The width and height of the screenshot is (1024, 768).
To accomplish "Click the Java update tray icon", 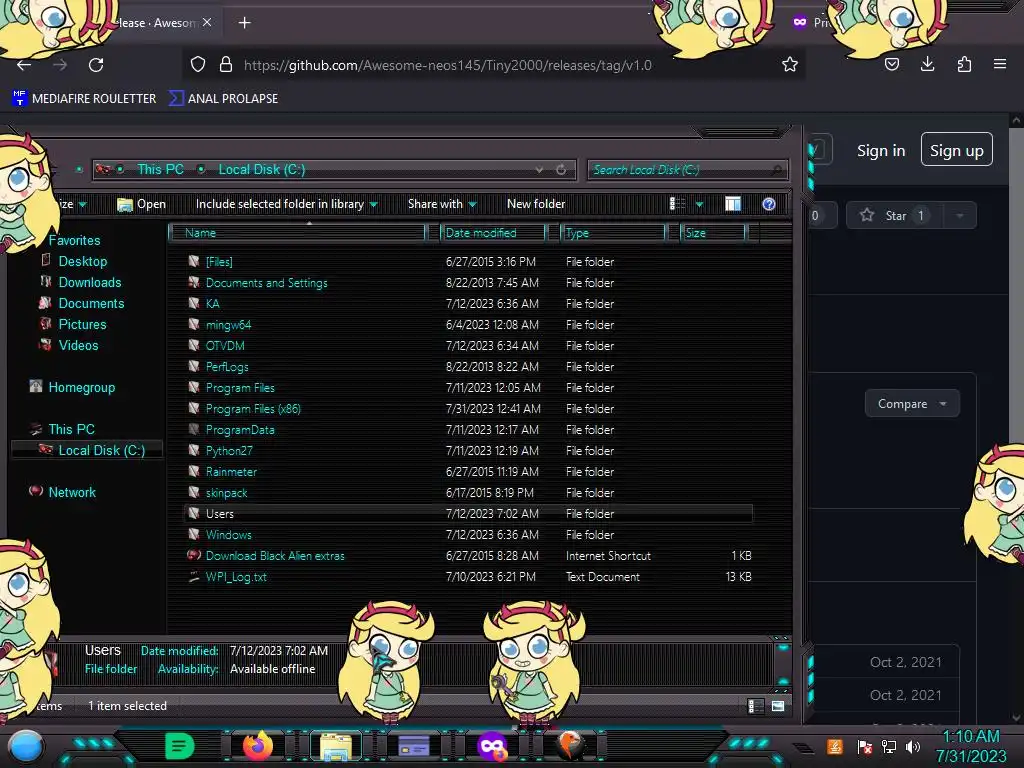I will [835, 746].
